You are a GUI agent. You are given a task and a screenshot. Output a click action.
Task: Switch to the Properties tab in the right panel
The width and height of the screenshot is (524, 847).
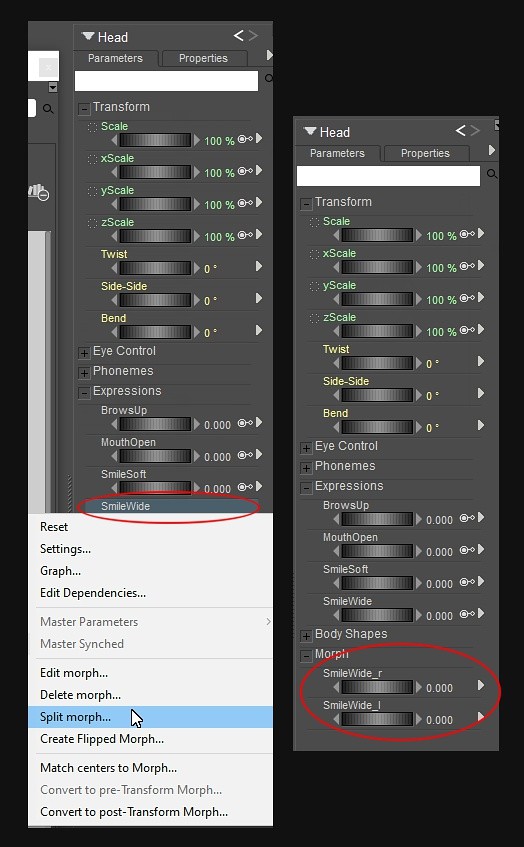click(425, 153)
